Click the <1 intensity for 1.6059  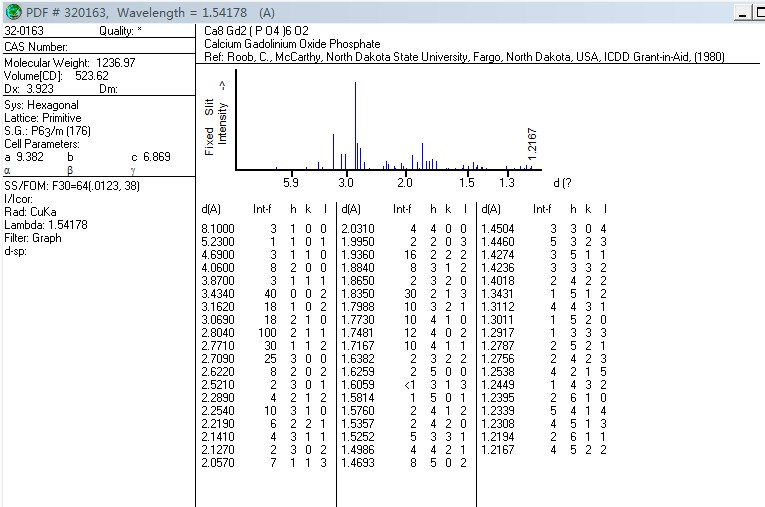pos(410,385)
